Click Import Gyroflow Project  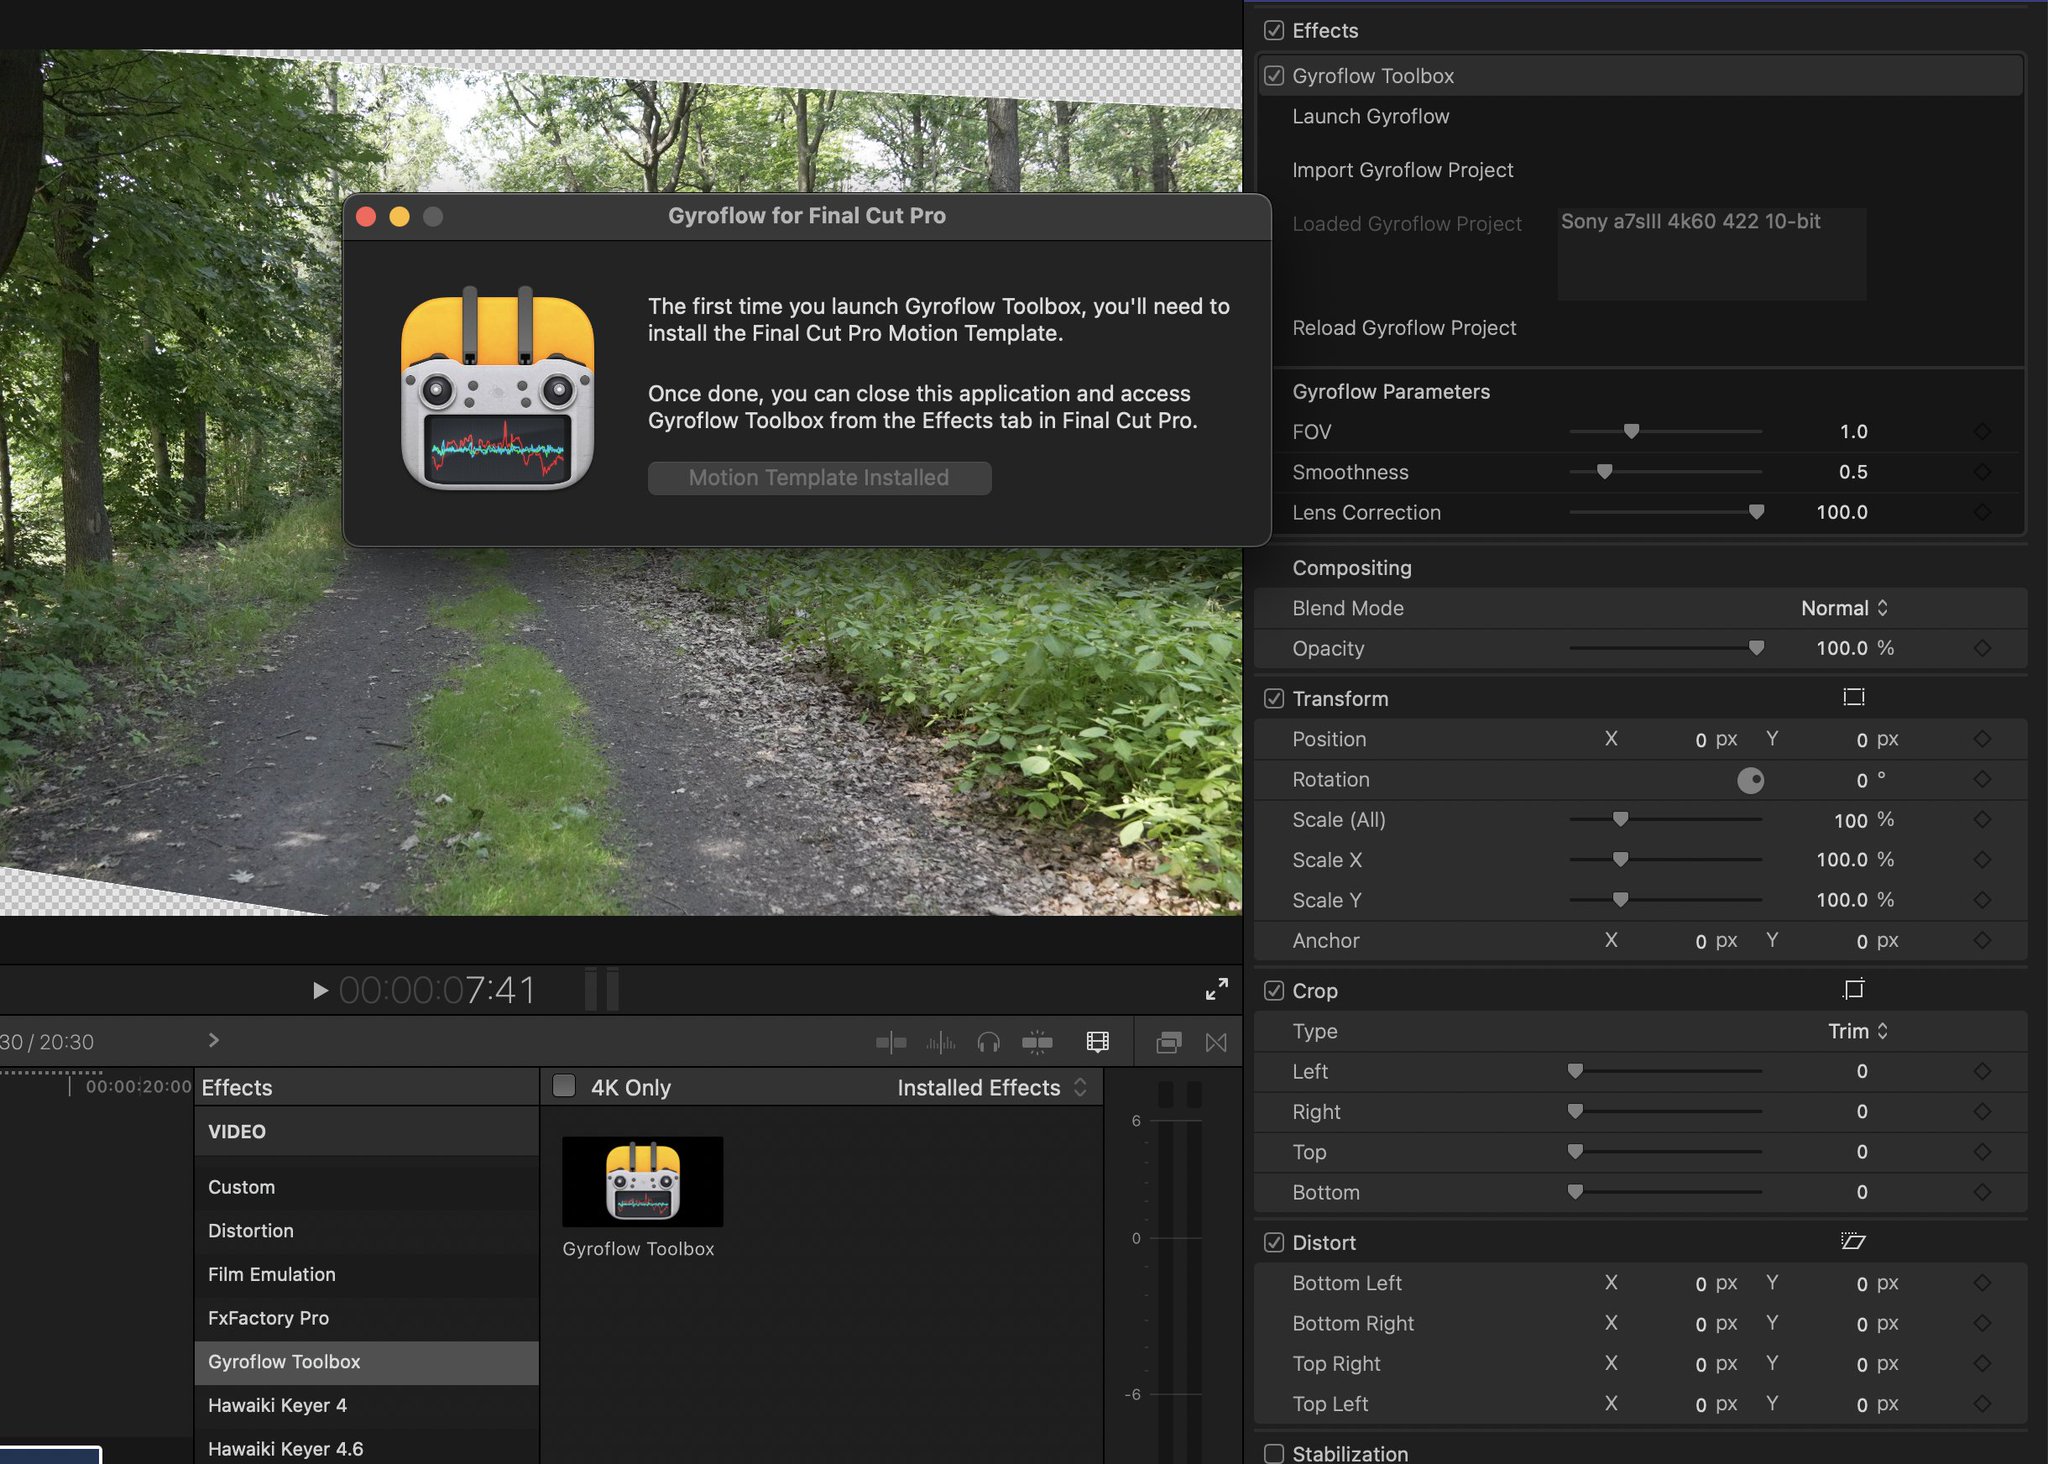pos(1402,170)
